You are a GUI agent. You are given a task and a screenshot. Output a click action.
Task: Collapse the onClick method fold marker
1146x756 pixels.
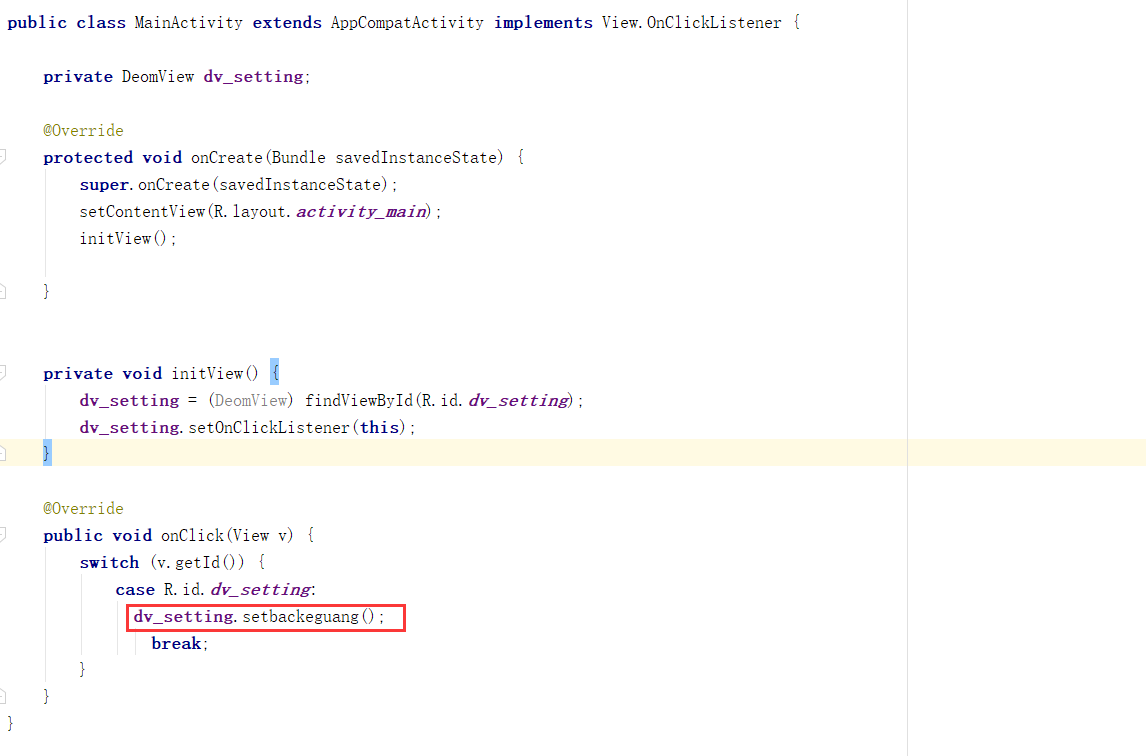[3, 535]
